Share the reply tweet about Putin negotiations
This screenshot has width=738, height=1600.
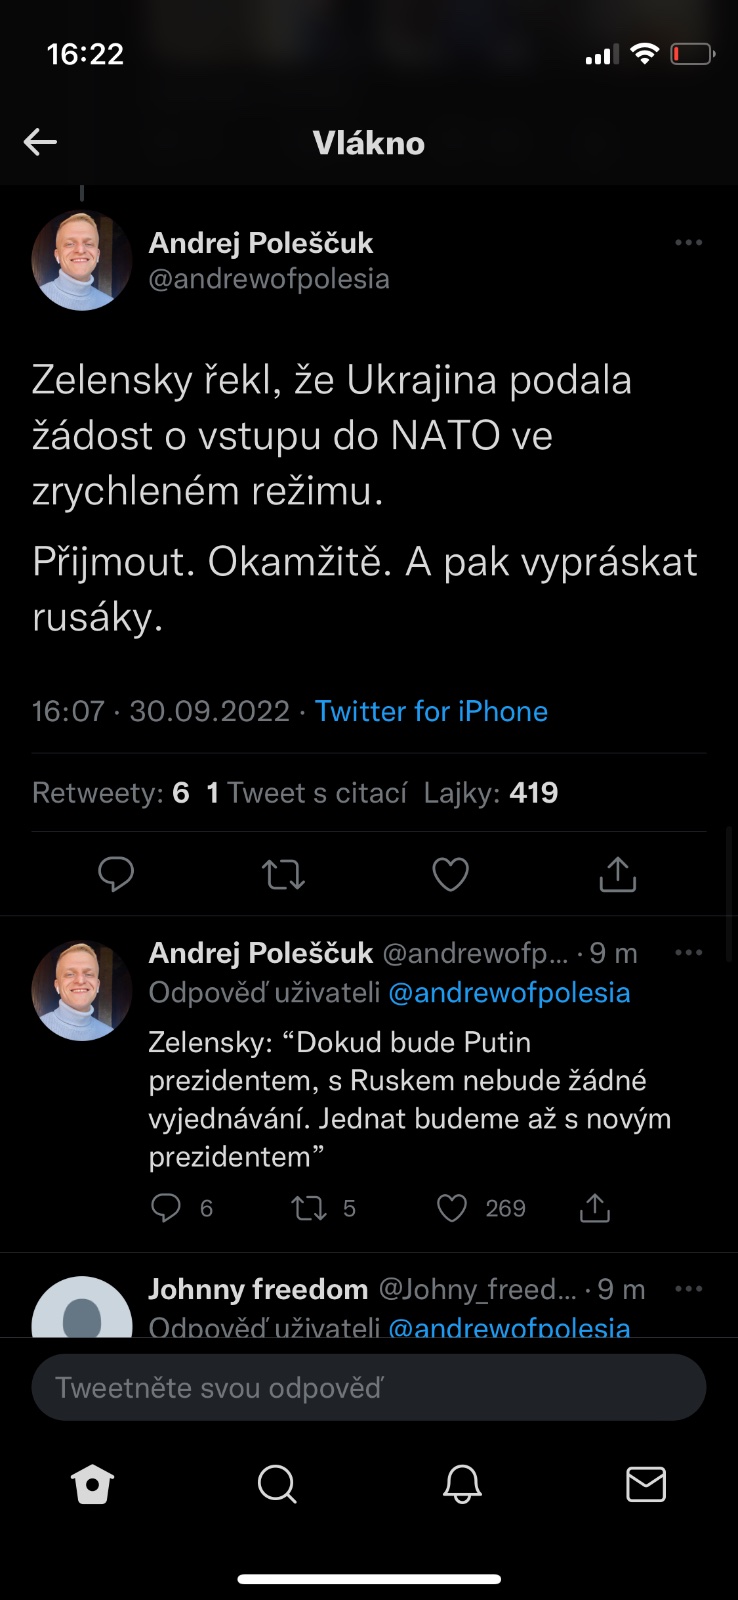point(595,1208)
